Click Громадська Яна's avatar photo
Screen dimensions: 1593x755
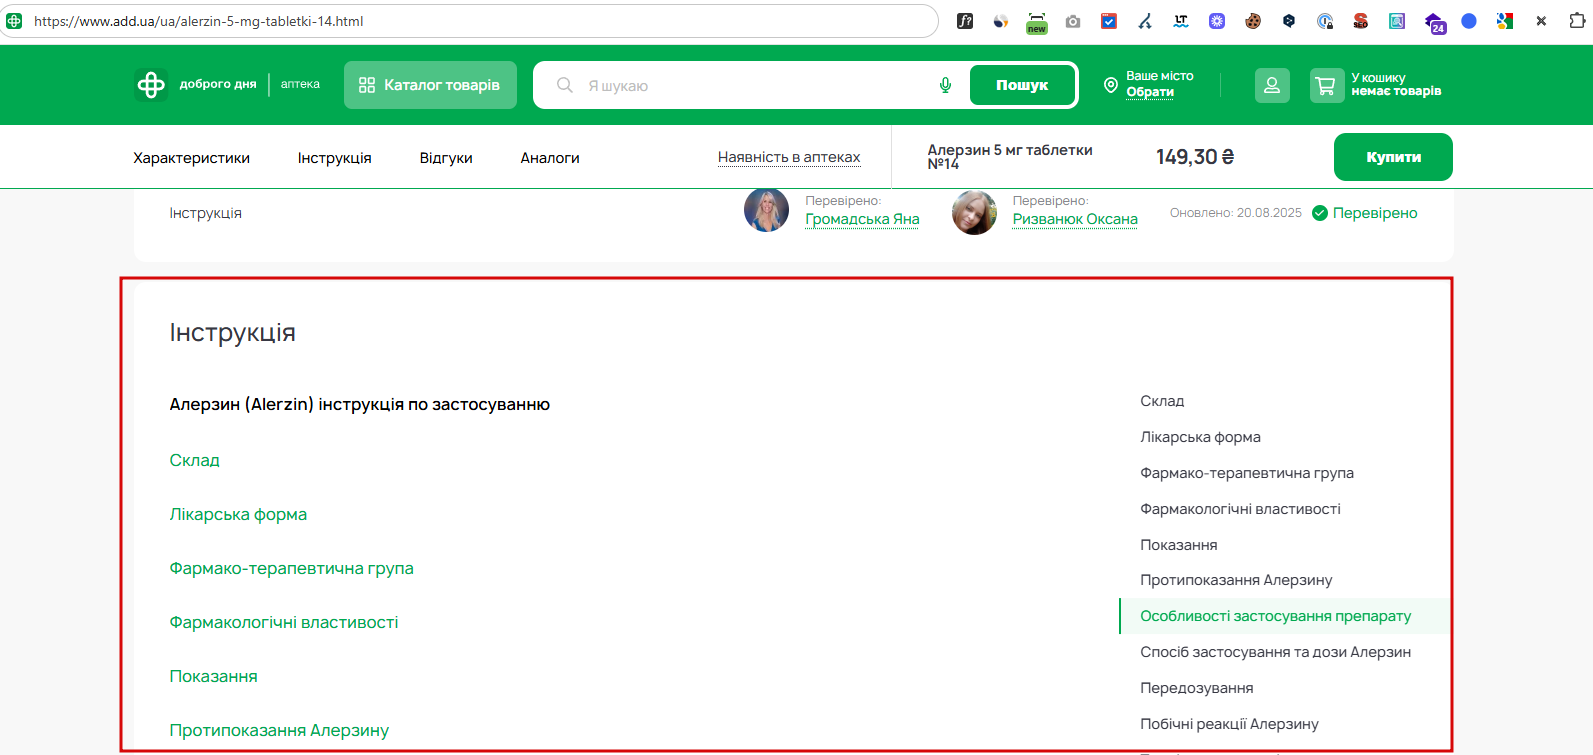click(767, 210)
